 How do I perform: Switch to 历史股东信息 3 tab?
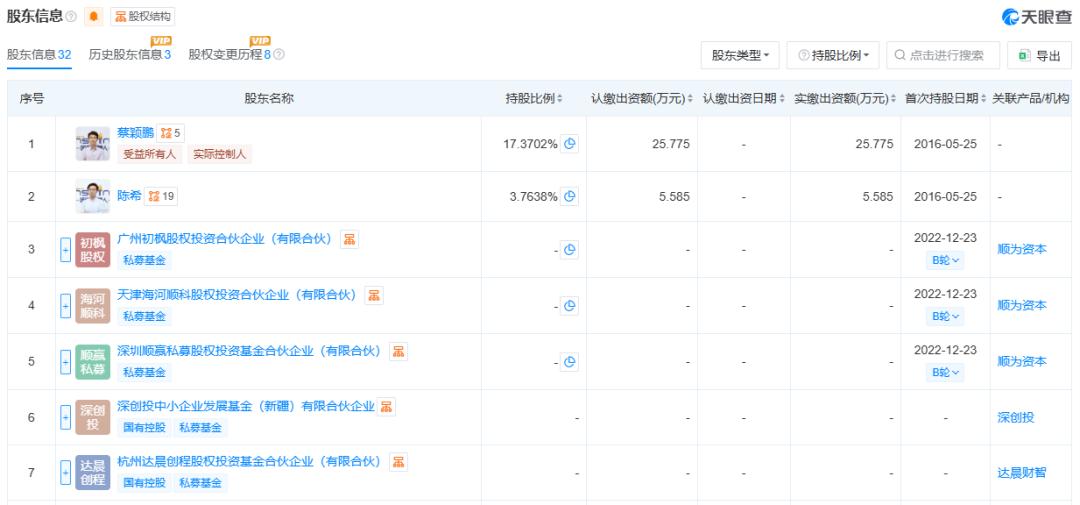[129, 55]
